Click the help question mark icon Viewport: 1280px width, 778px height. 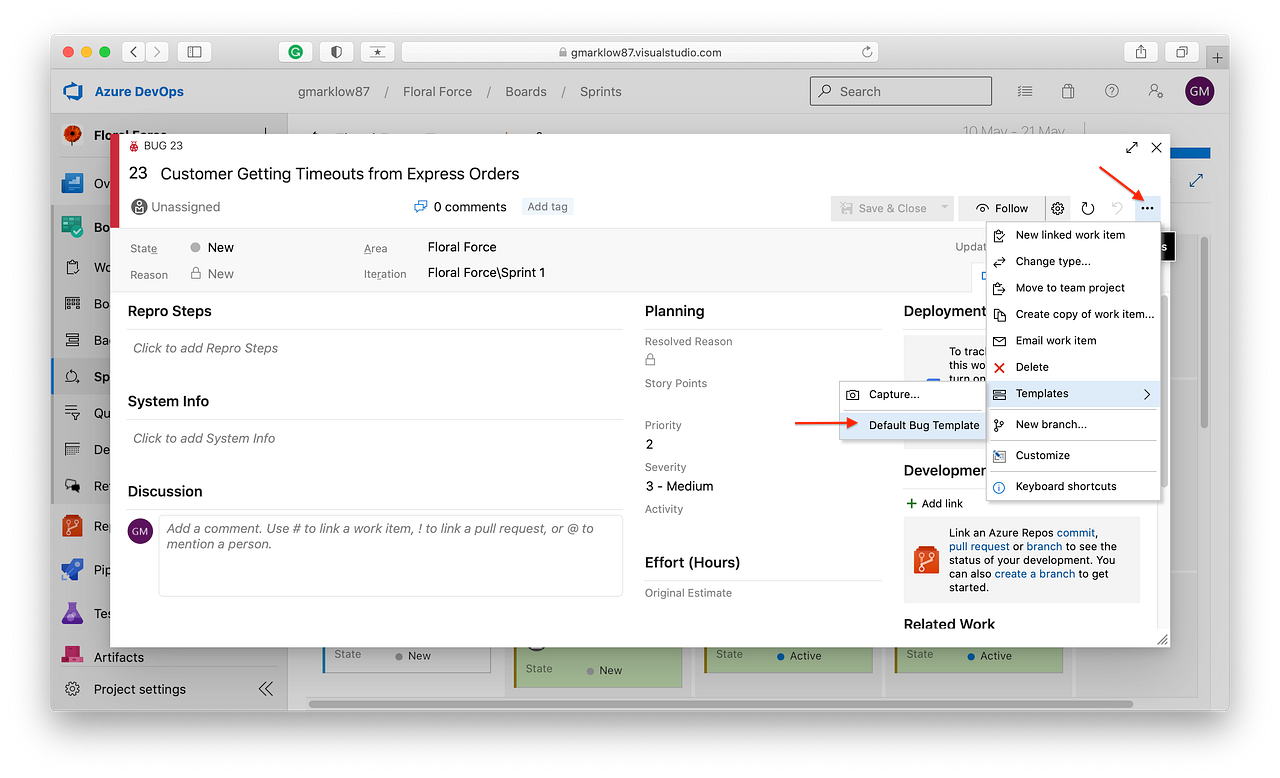pyautogui.click(x=1111, y=91)
